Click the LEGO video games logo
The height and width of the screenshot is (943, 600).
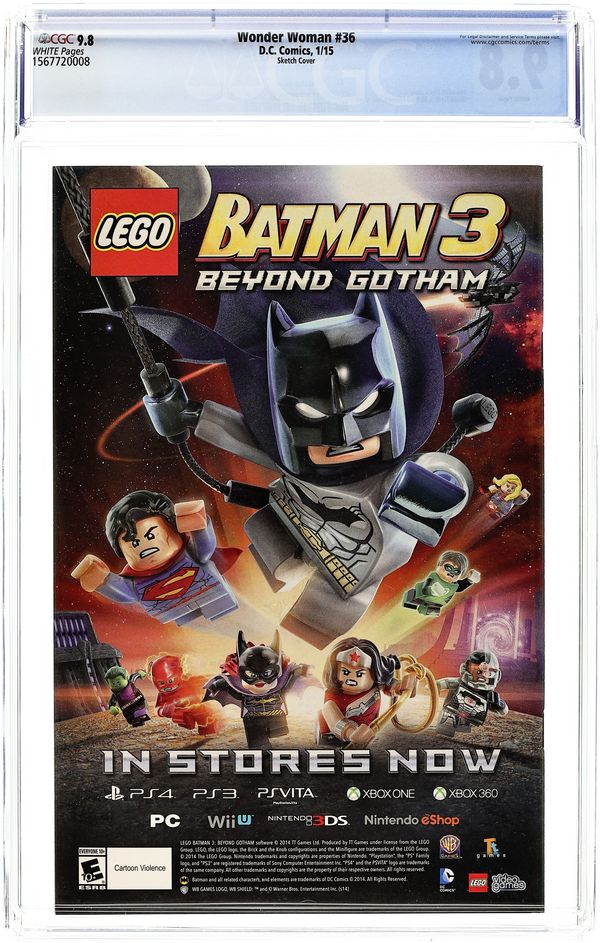497,882
